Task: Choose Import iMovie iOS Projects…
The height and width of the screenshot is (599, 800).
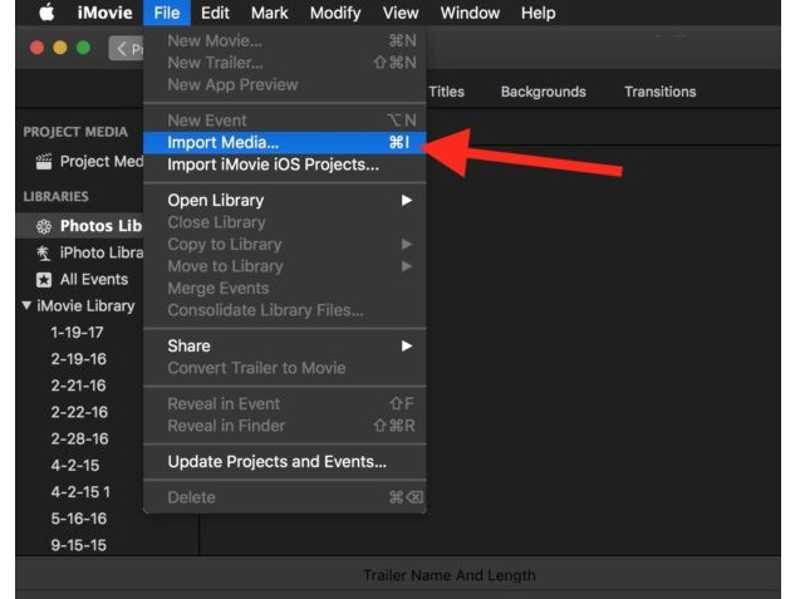Action: (x=285, y=165)
